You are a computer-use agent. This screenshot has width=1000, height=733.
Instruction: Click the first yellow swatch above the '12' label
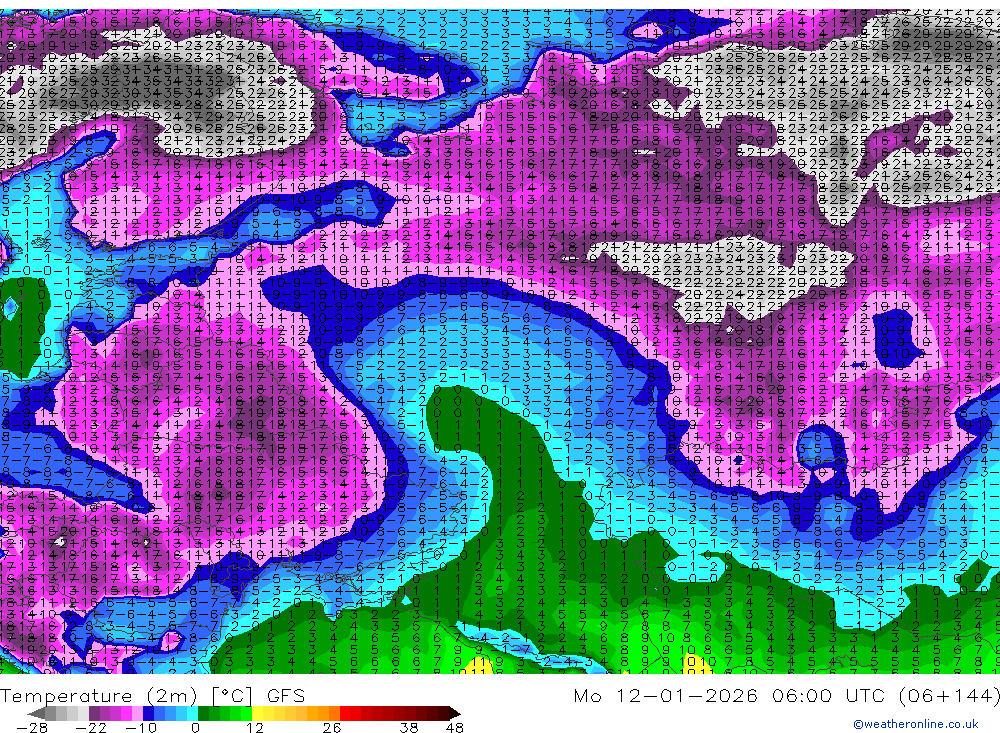257,714
